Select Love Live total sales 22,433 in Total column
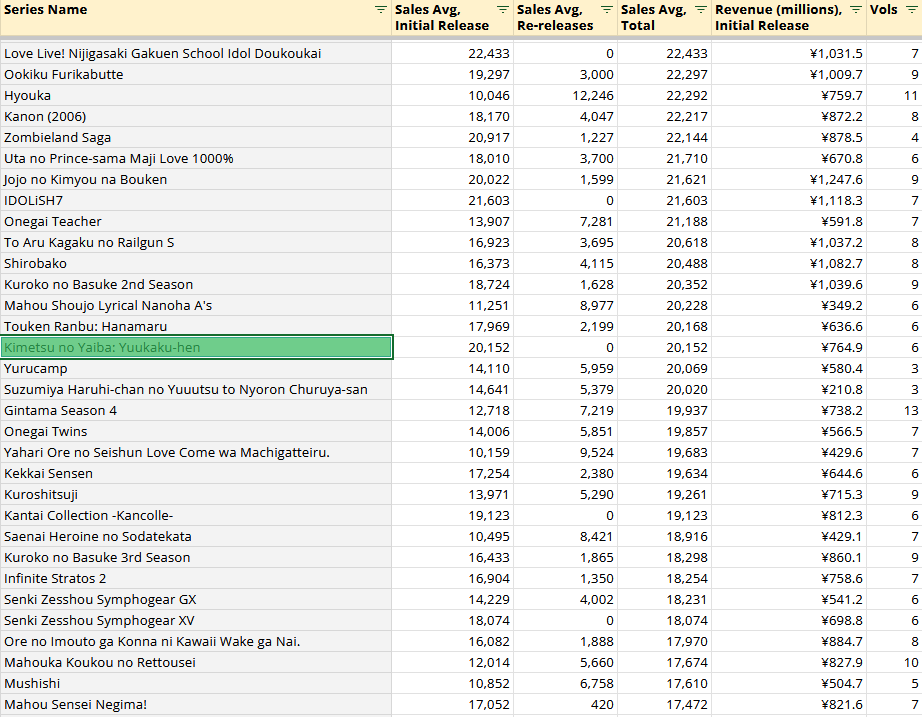 coord(664,54)
